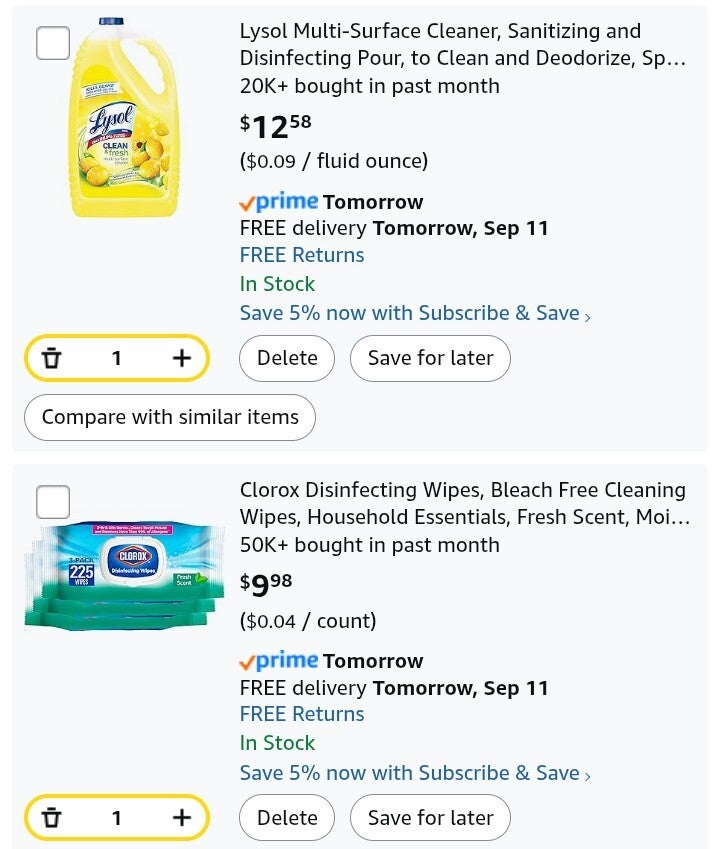Click the Prime logo on the Lysol item
Screen dimensions: 720x849
click(x=279, y=202)
